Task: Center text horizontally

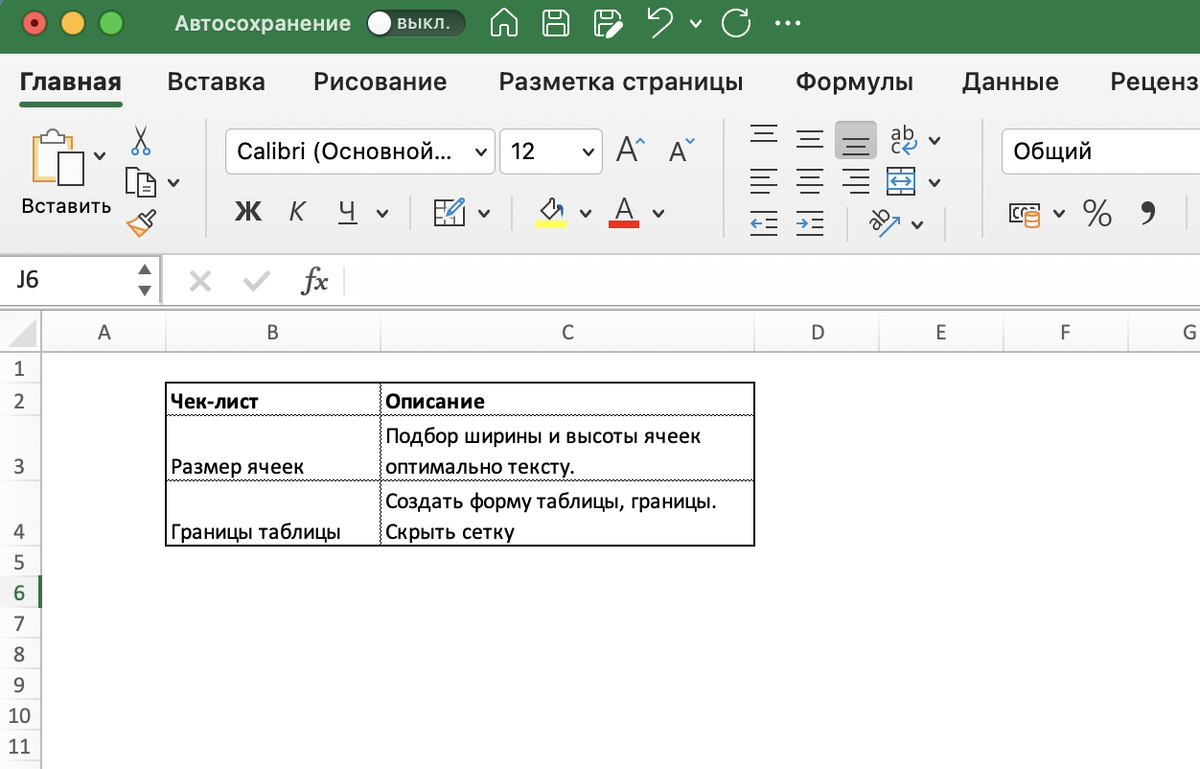Action: [810, 181]
